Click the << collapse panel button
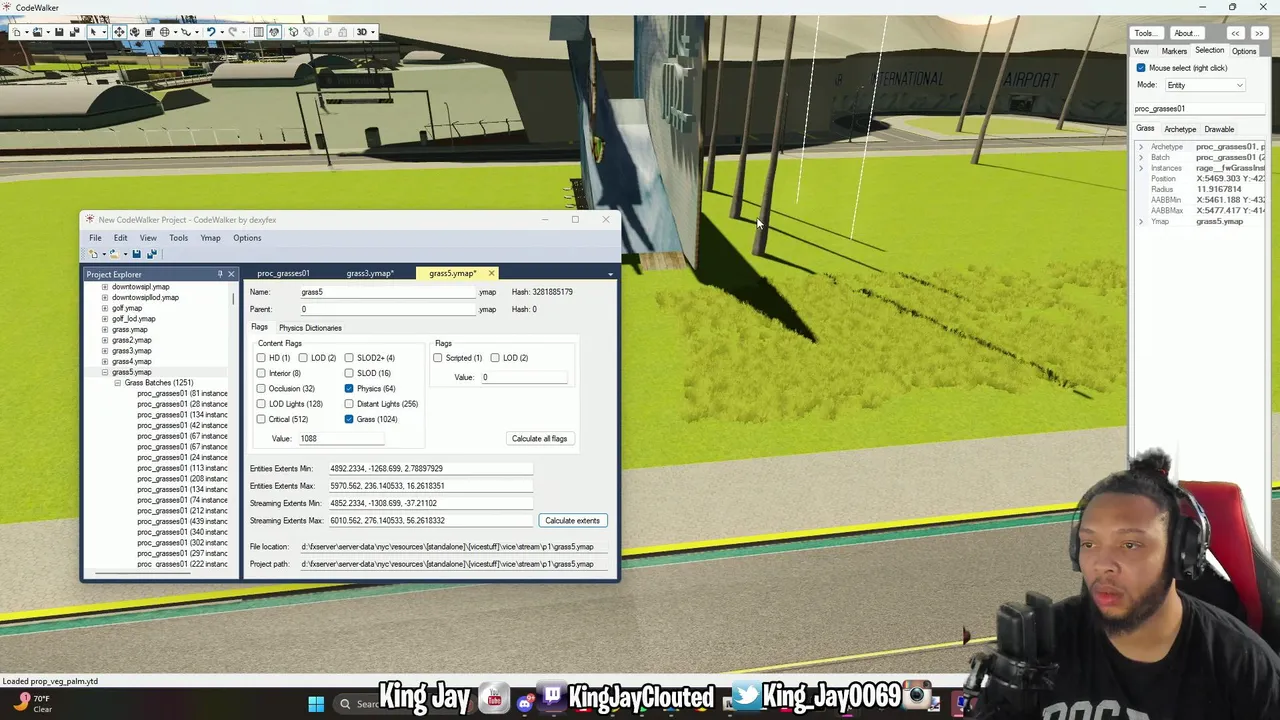The image size is (1280, 720). pos(1236,33)
